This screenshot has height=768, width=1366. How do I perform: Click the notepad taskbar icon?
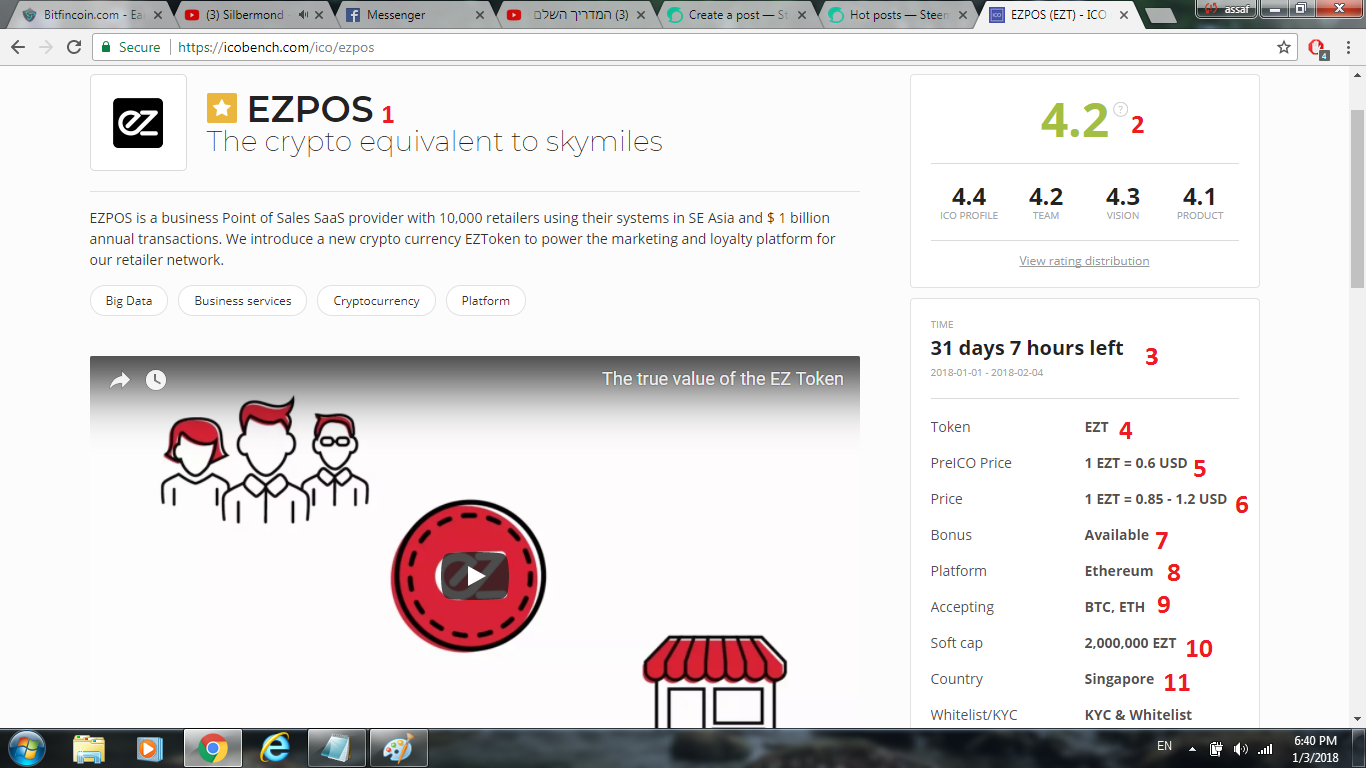[337, 748]
